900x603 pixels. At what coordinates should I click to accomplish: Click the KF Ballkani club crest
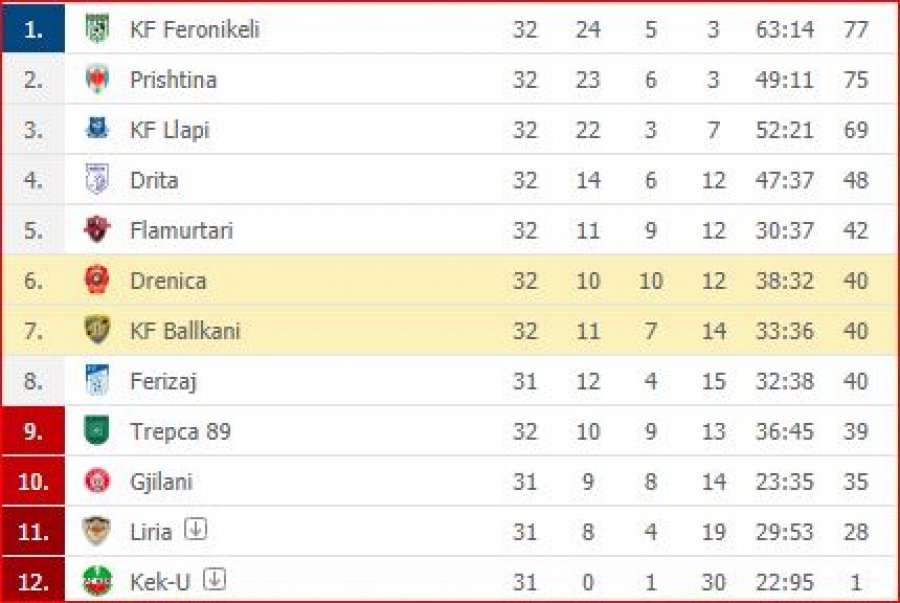tap(97, 330)
